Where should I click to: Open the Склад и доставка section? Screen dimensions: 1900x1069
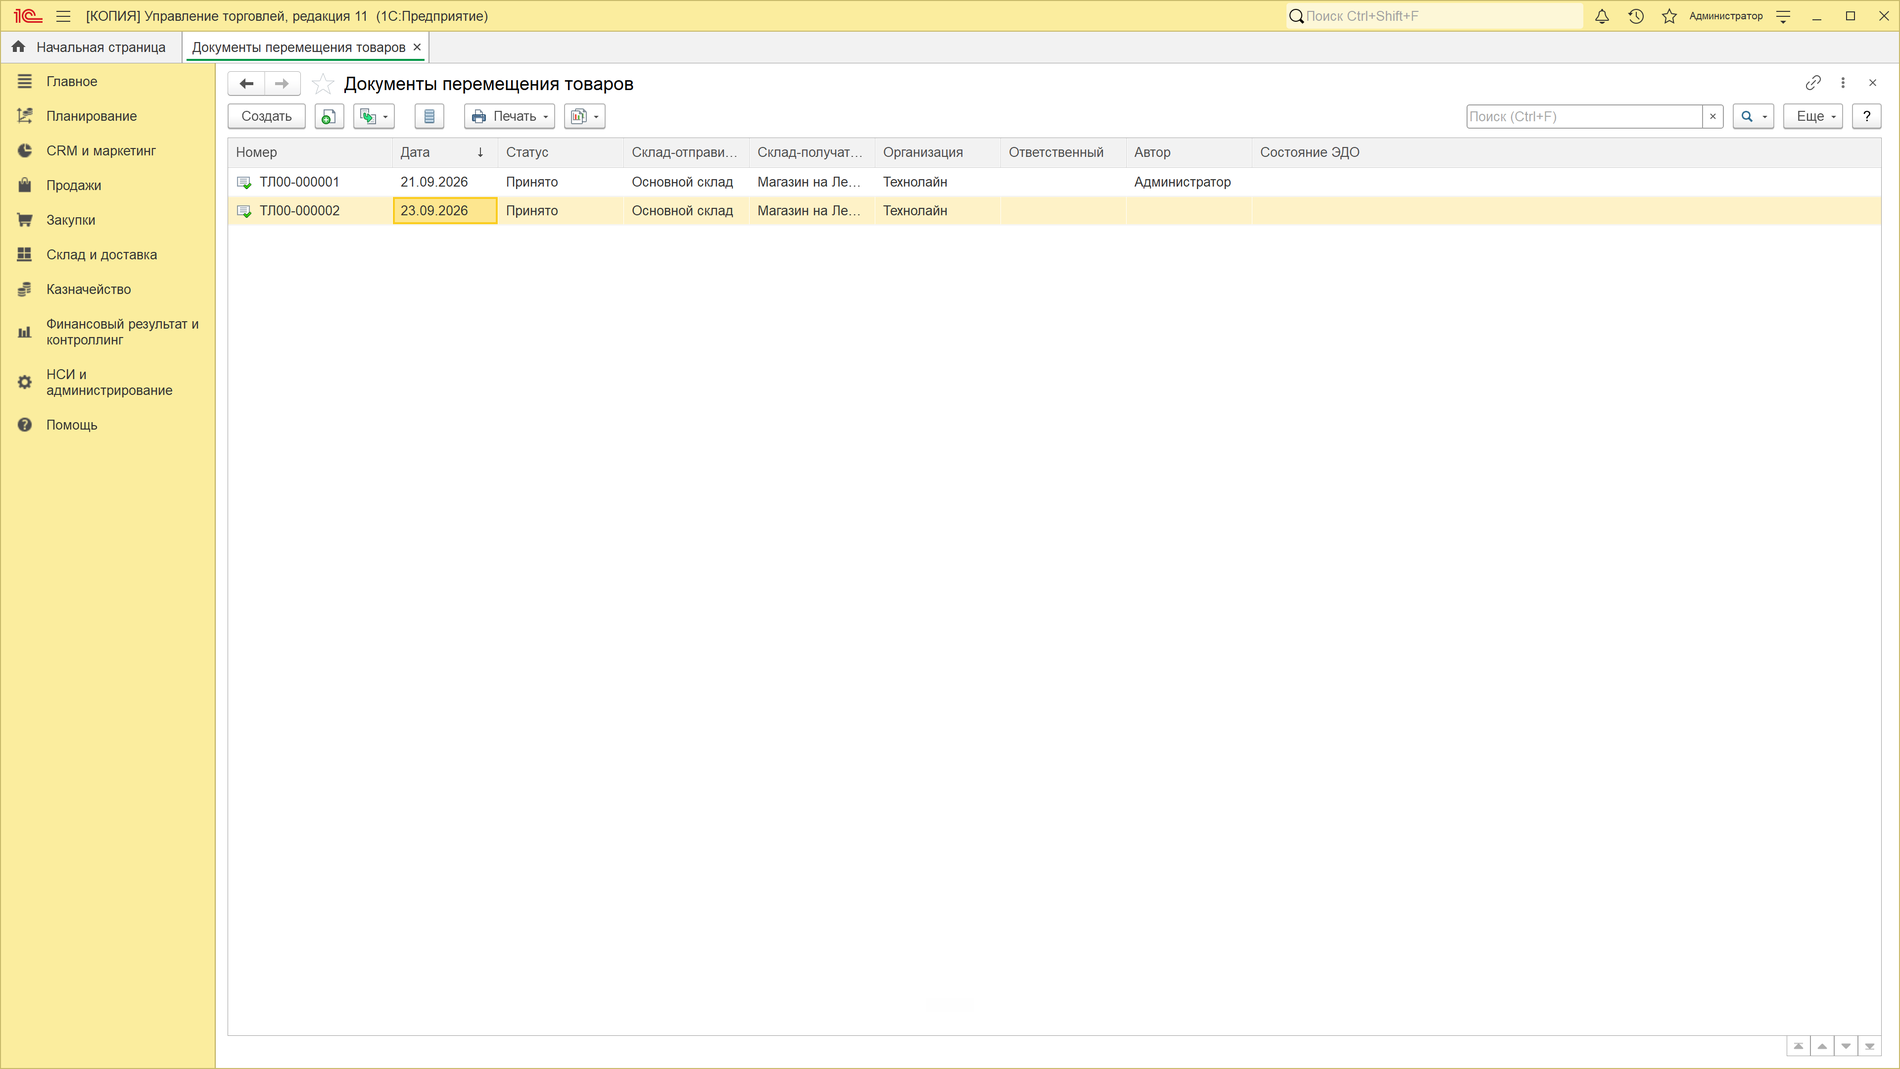pyautogui.click(x=101, y=255)
